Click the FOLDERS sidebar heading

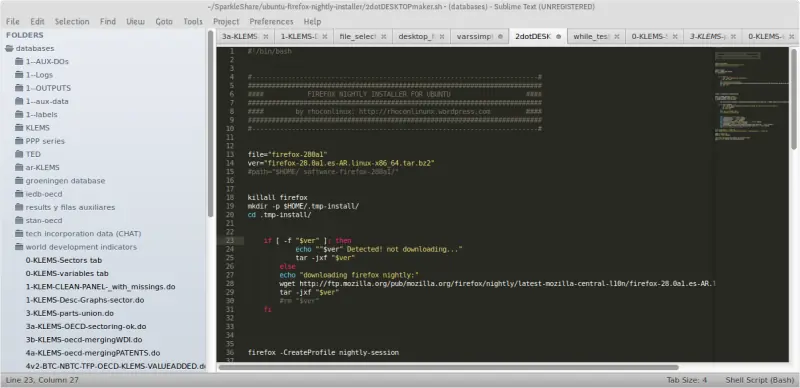[24, 35]
